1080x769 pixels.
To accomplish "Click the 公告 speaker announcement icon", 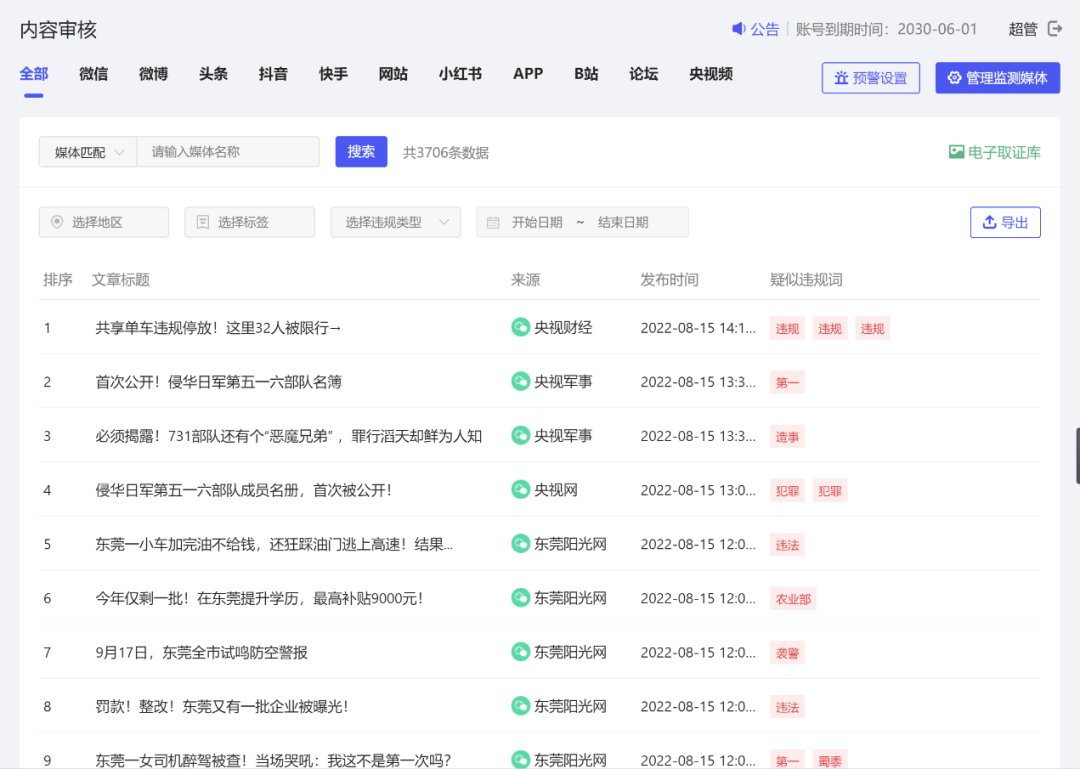I will (x=737, y=29).
